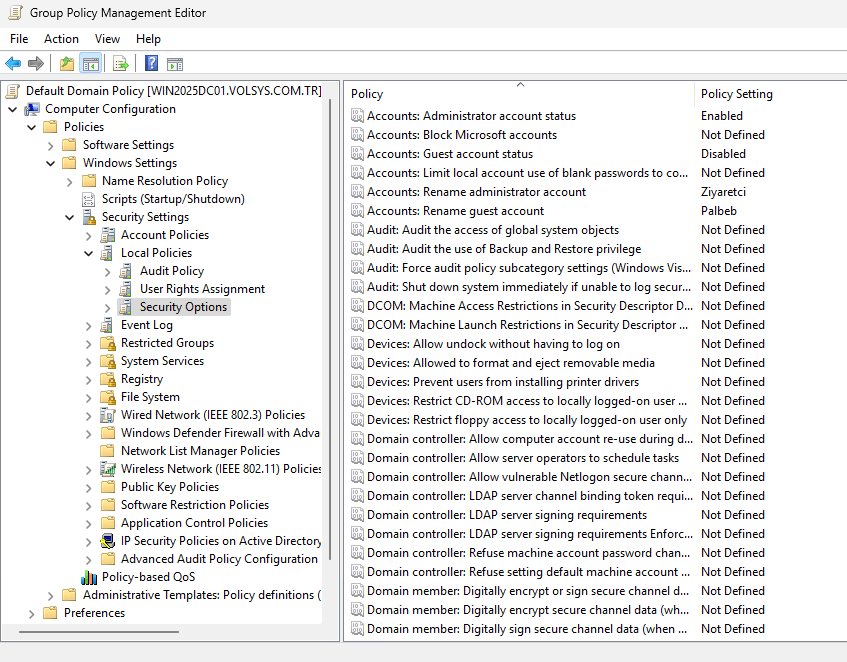Expand the Audit Policy node
Screen dimensions: 847x662
108,271
